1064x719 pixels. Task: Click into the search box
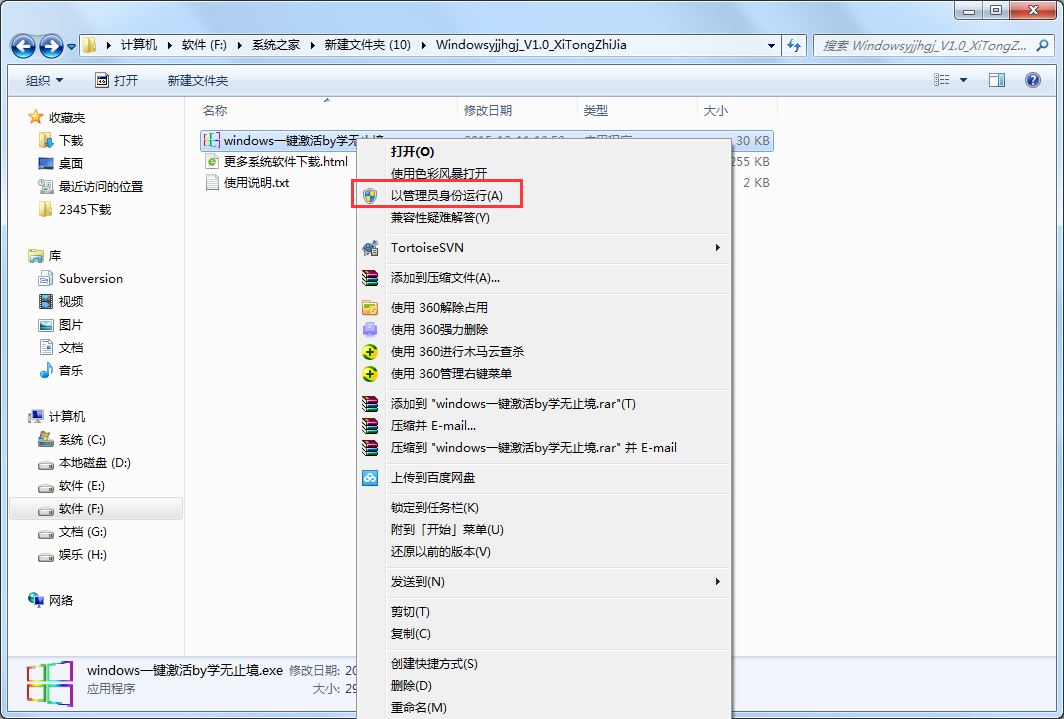tap(925, 45)
